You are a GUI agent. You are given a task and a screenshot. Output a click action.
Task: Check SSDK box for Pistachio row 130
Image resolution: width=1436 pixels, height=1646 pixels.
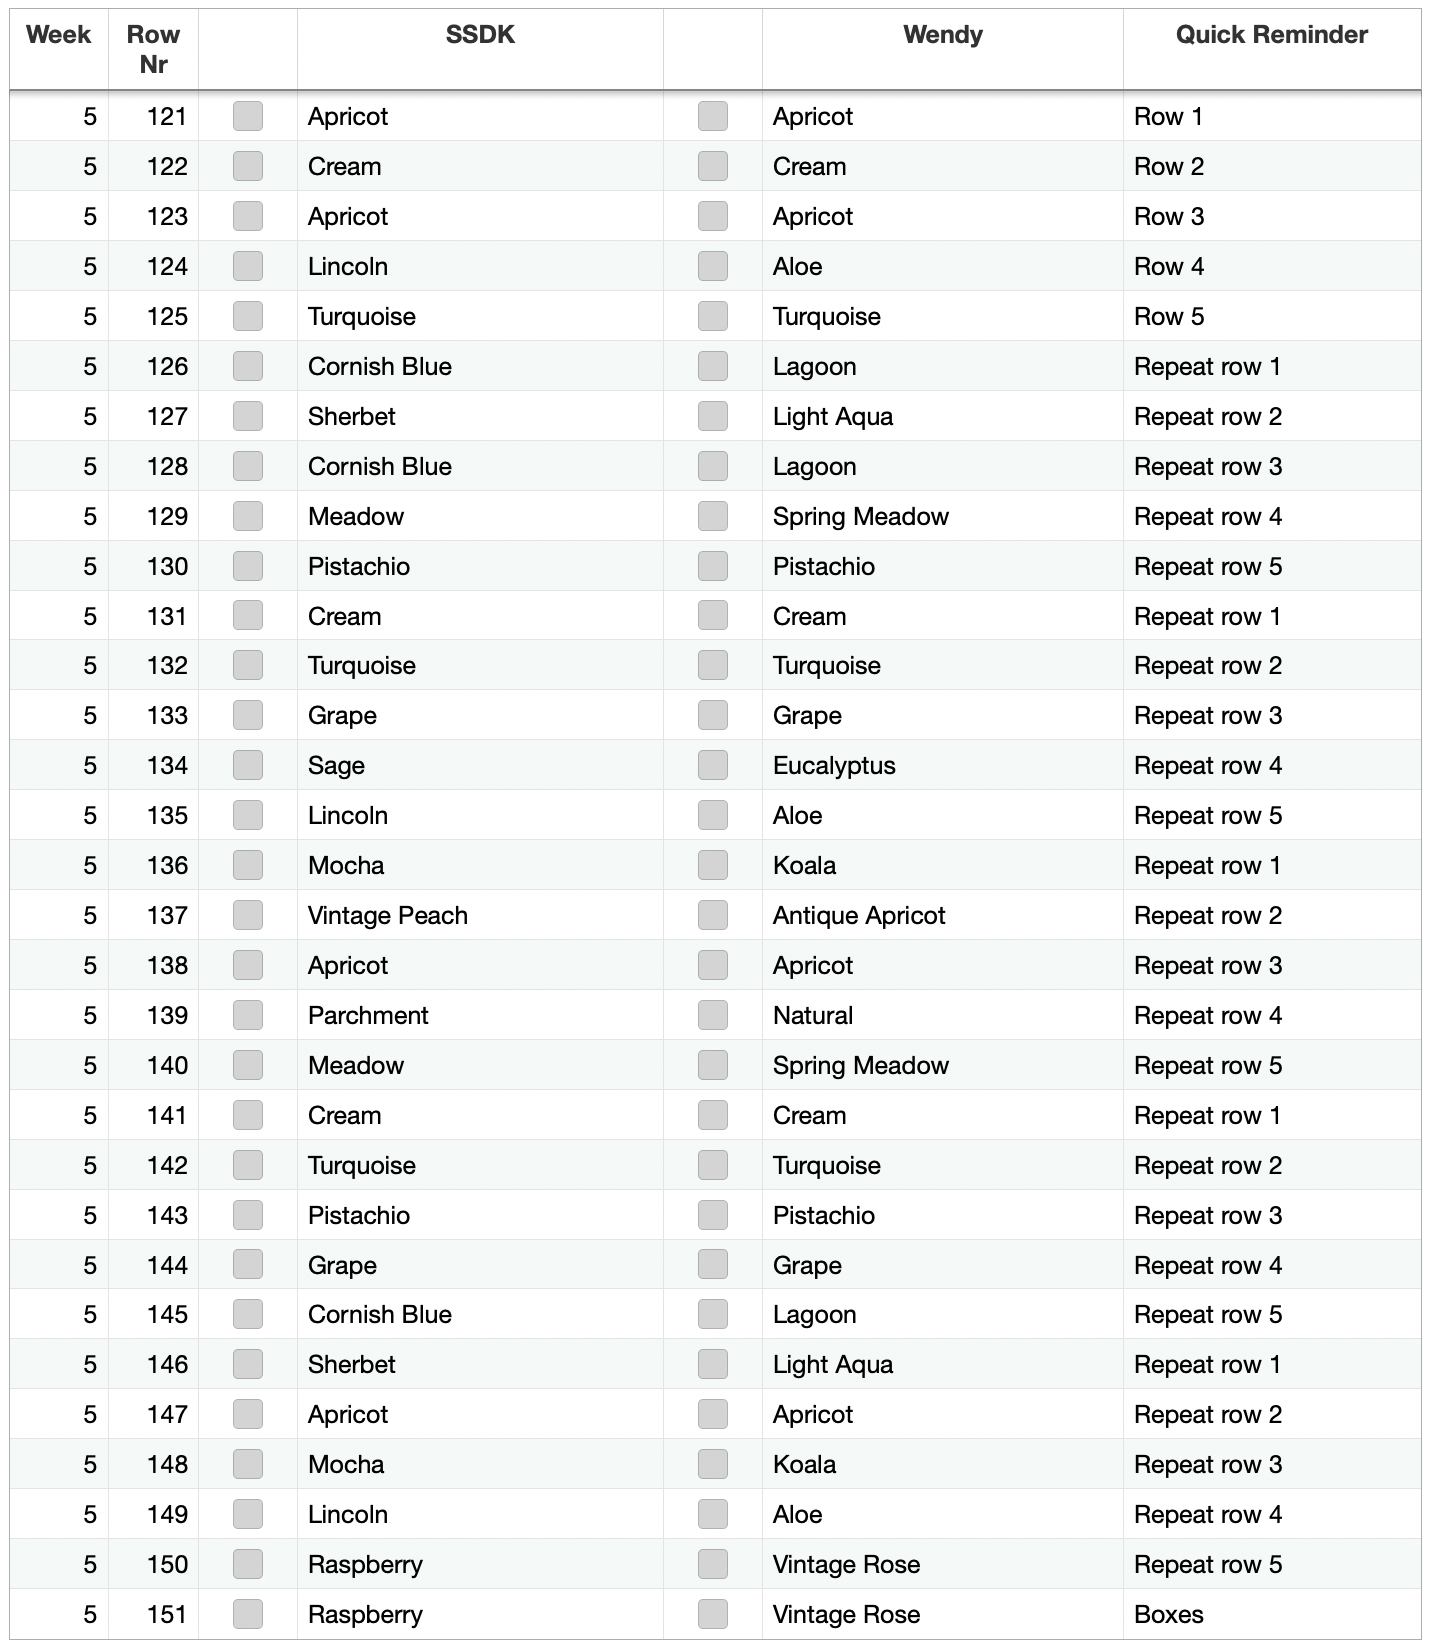pyautogui.click(x=248, y=566)
